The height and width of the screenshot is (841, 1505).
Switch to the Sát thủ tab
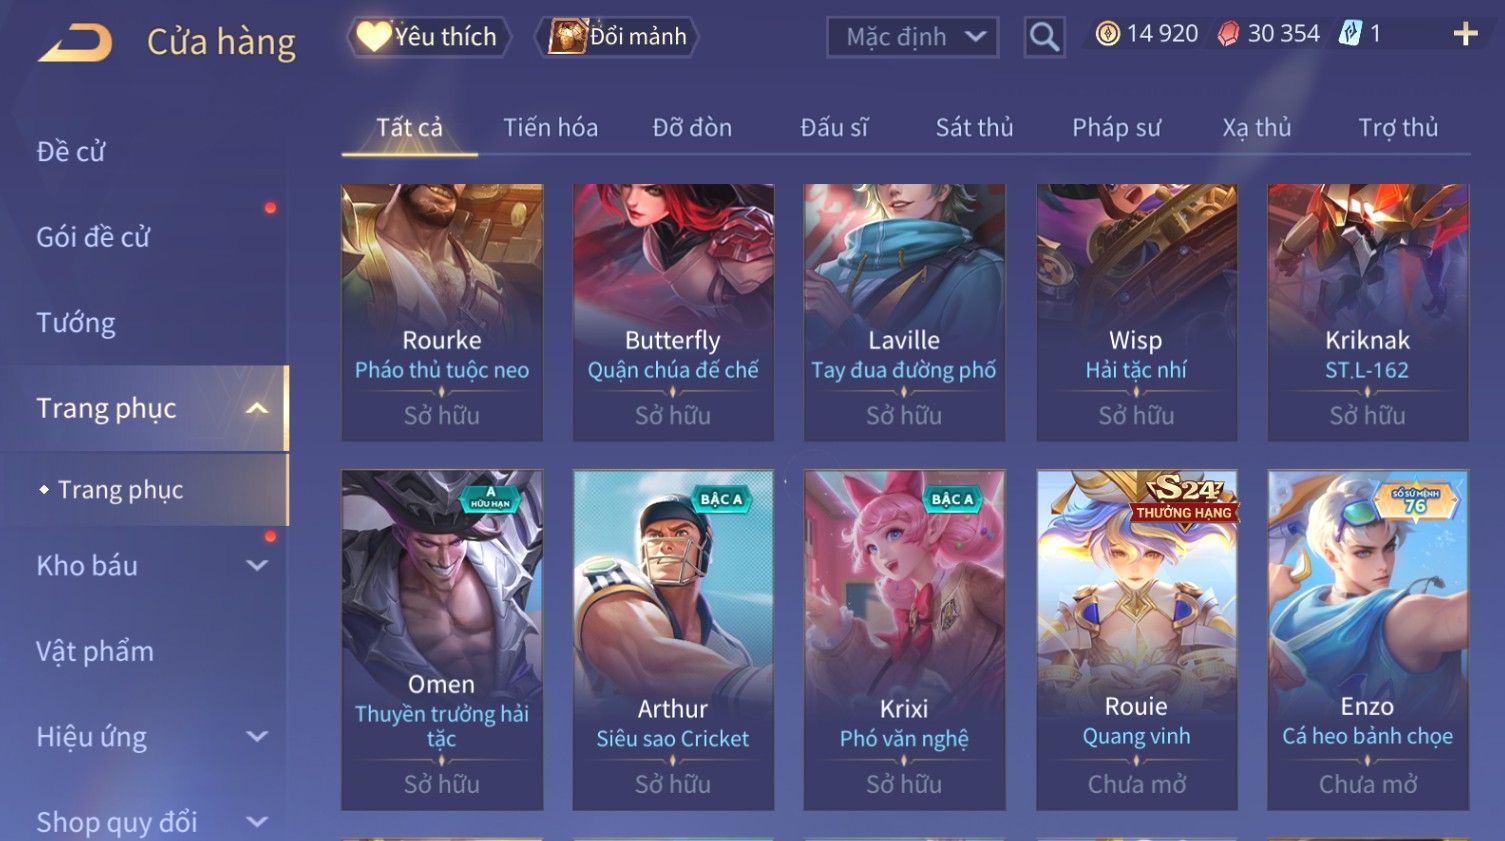coord(974,128)
